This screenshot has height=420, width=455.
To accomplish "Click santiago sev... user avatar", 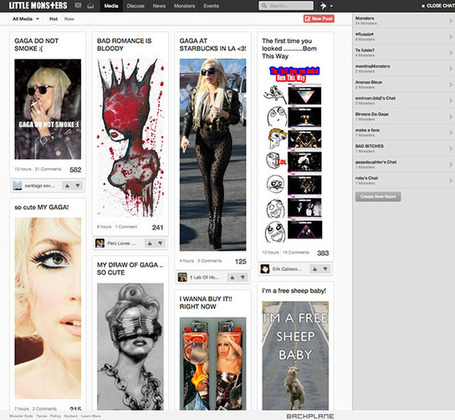I will (x=17, y=186).
